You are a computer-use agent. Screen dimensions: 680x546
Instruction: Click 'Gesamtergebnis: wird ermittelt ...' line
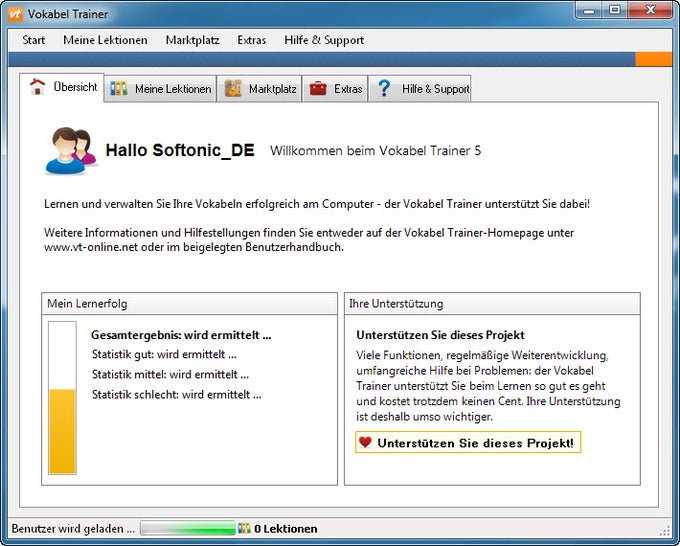coord(181,335)
